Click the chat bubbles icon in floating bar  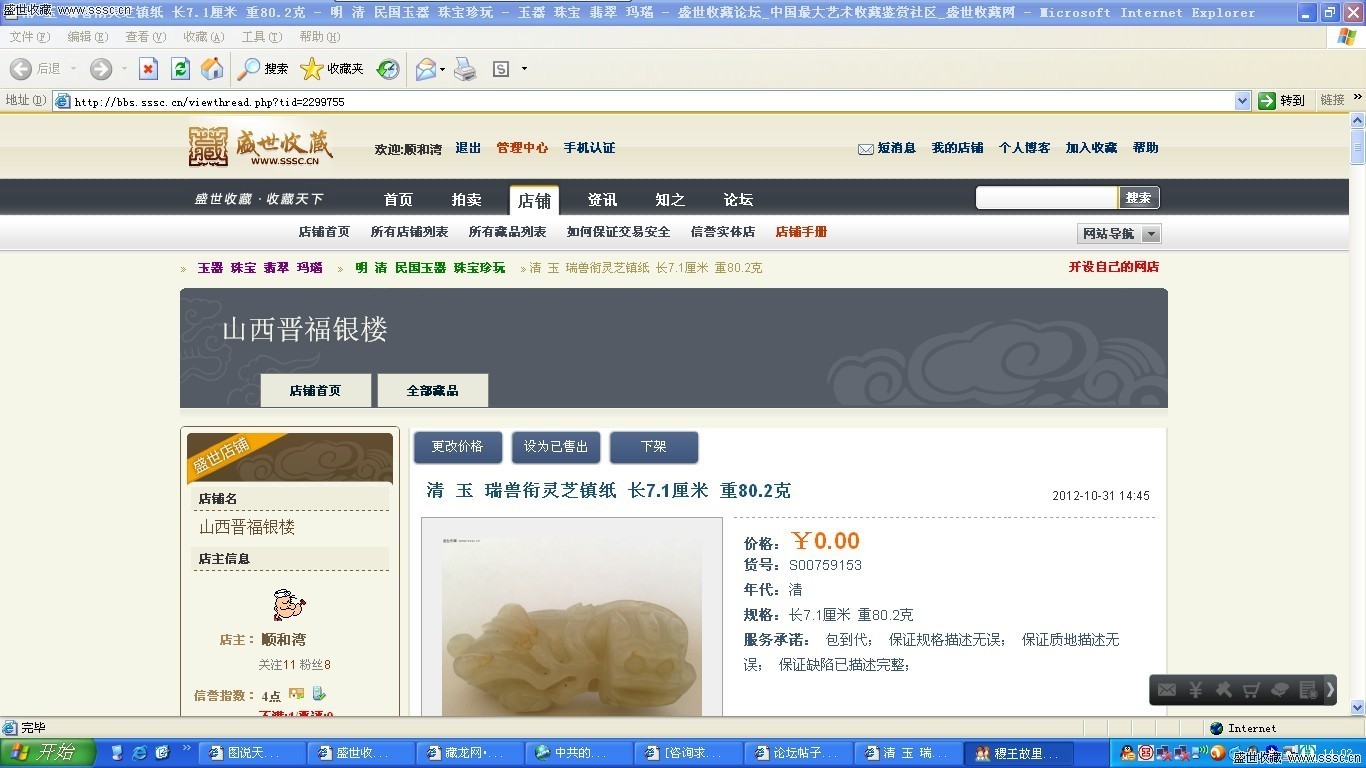point(1279,690)
